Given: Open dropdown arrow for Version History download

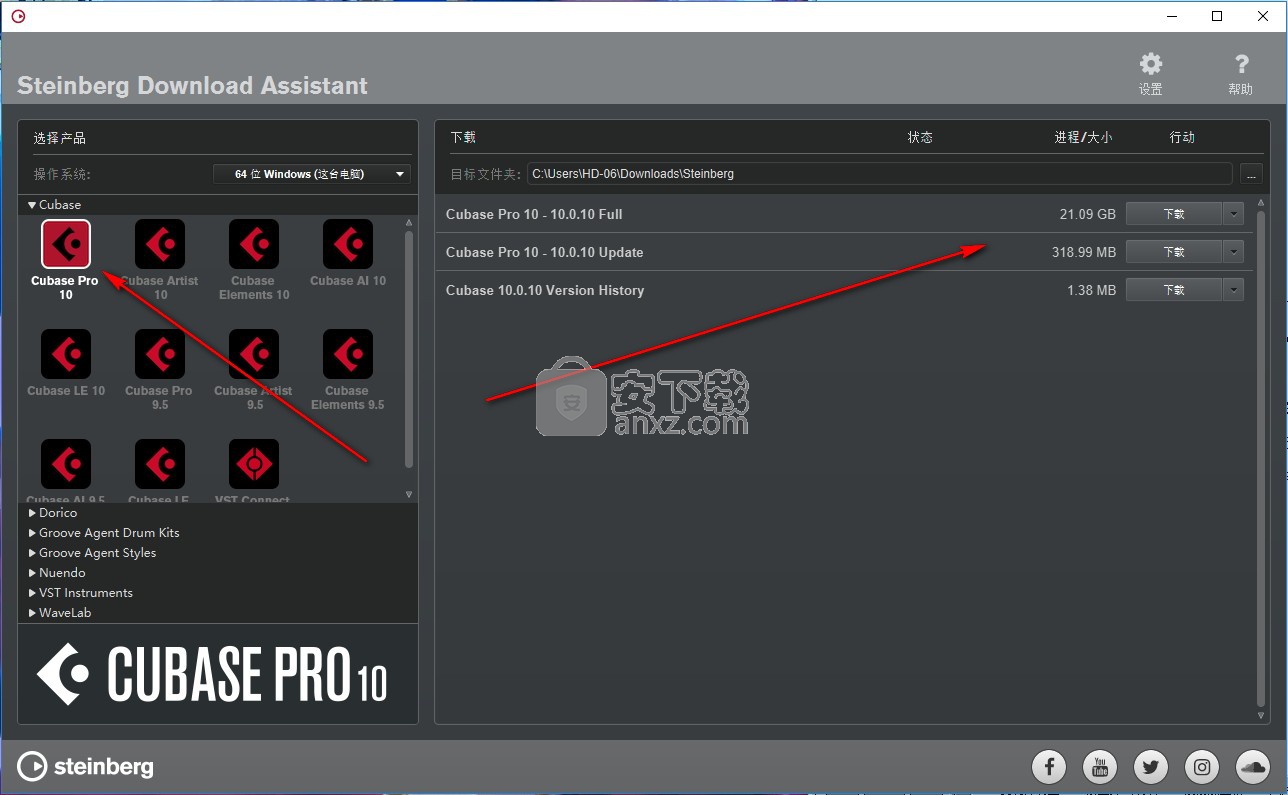Looking at the screenshot, I should point(1234,290).
